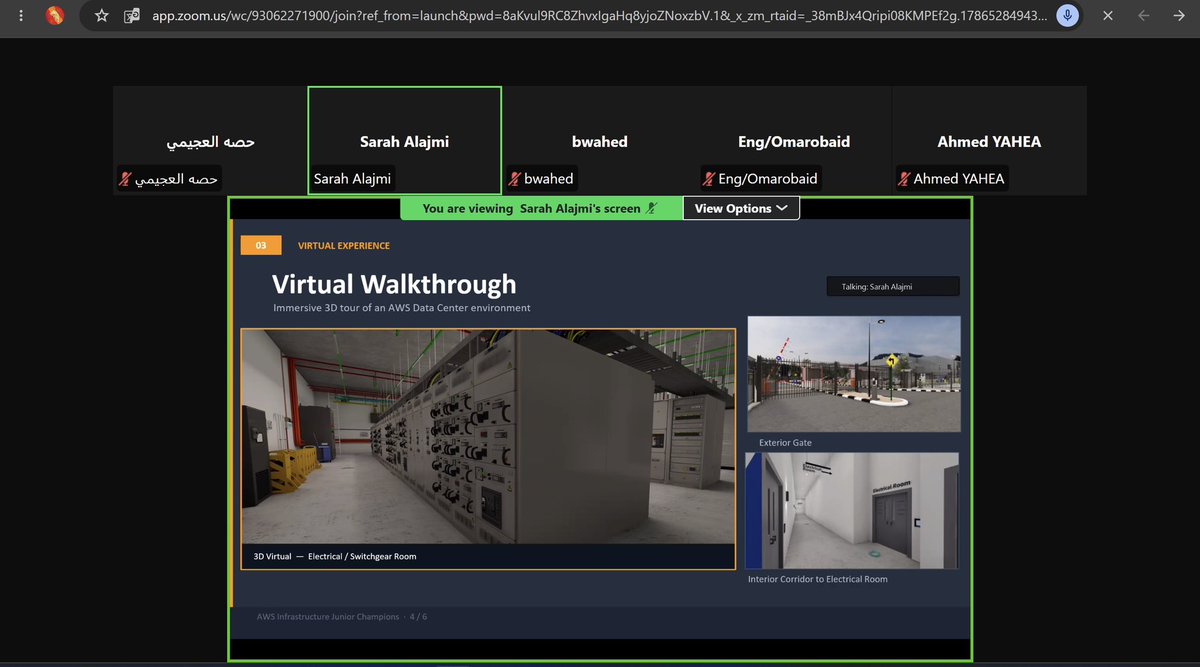Click the muted mic icon beside Eng/Omarobaid's name label
Screen dimensions: 1200x667
(710, 179)
